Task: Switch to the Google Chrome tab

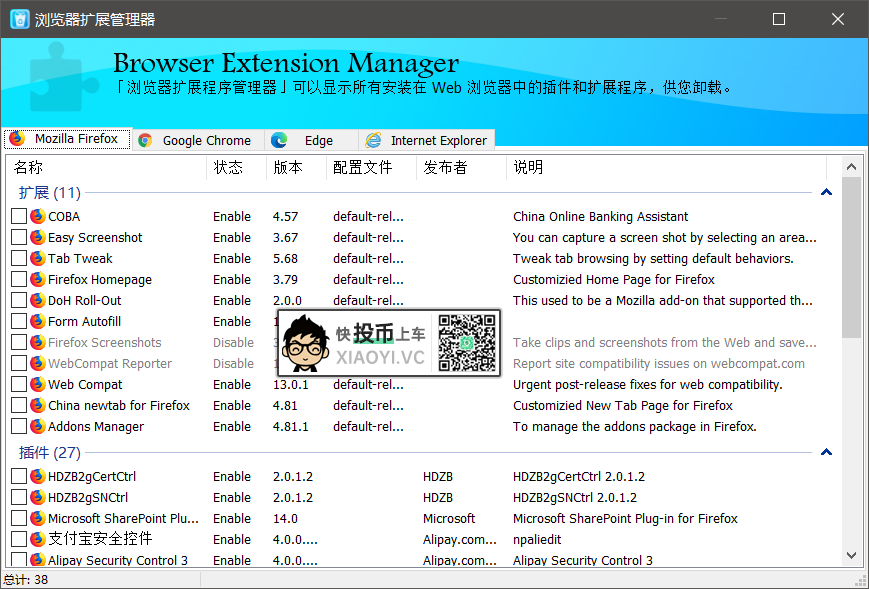Action: pyautogui.click(x=199, y=140)
